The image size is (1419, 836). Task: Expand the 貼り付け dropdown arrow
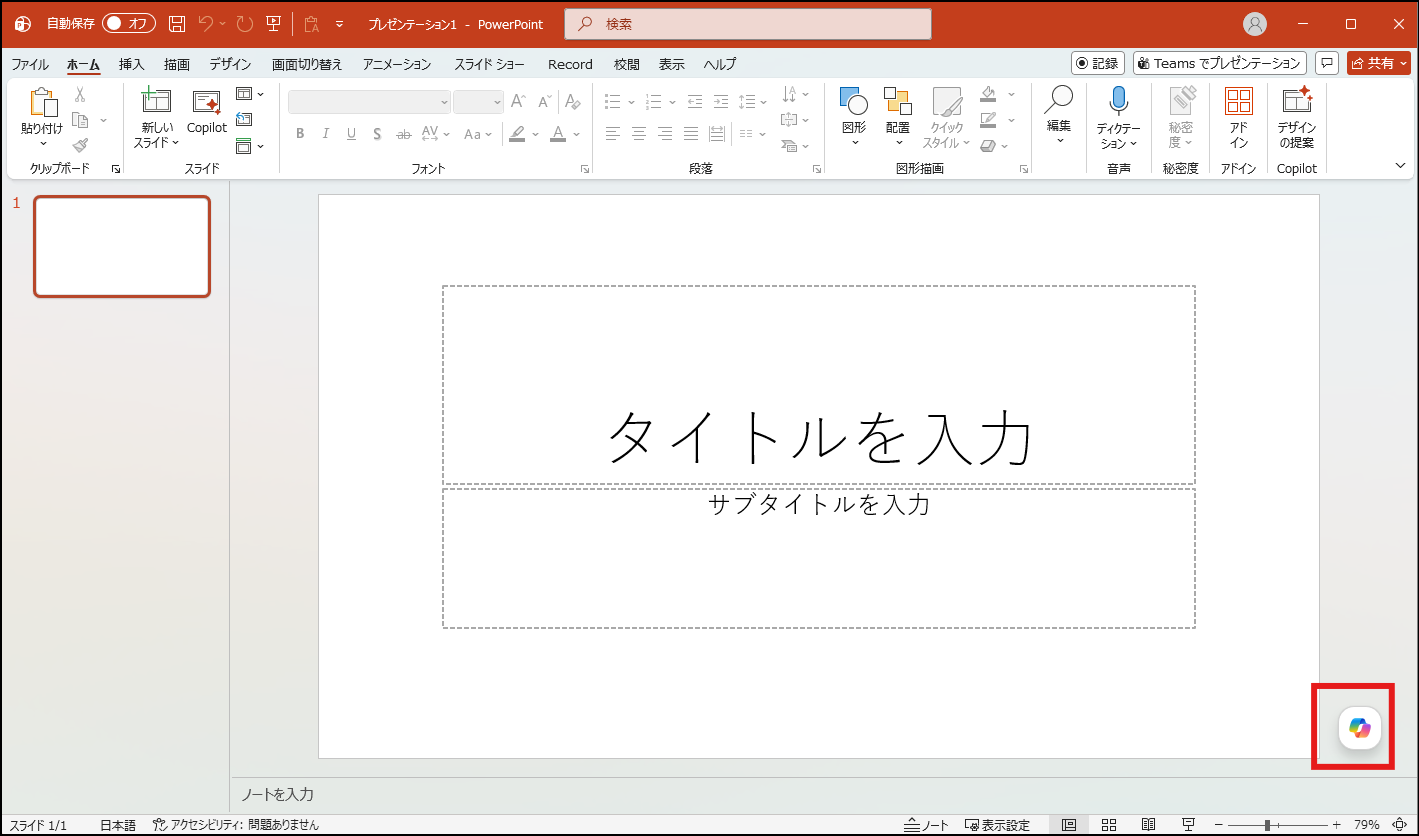(x=42, y=143)
